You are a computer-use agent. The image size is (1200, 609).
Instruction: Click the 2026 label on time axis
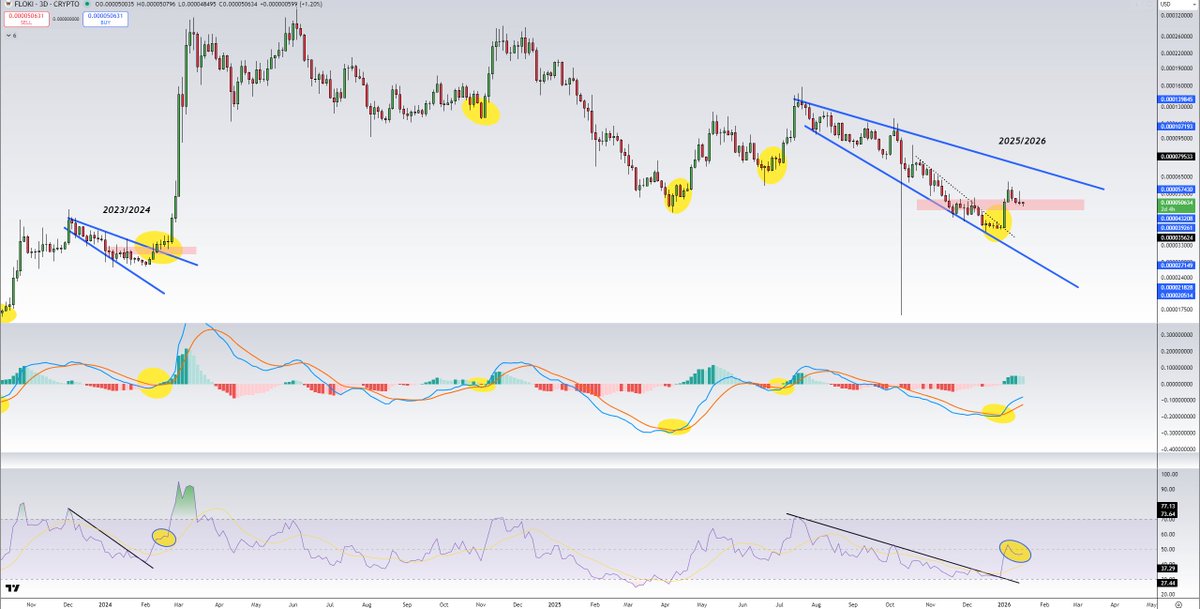tap(1003, 604)
